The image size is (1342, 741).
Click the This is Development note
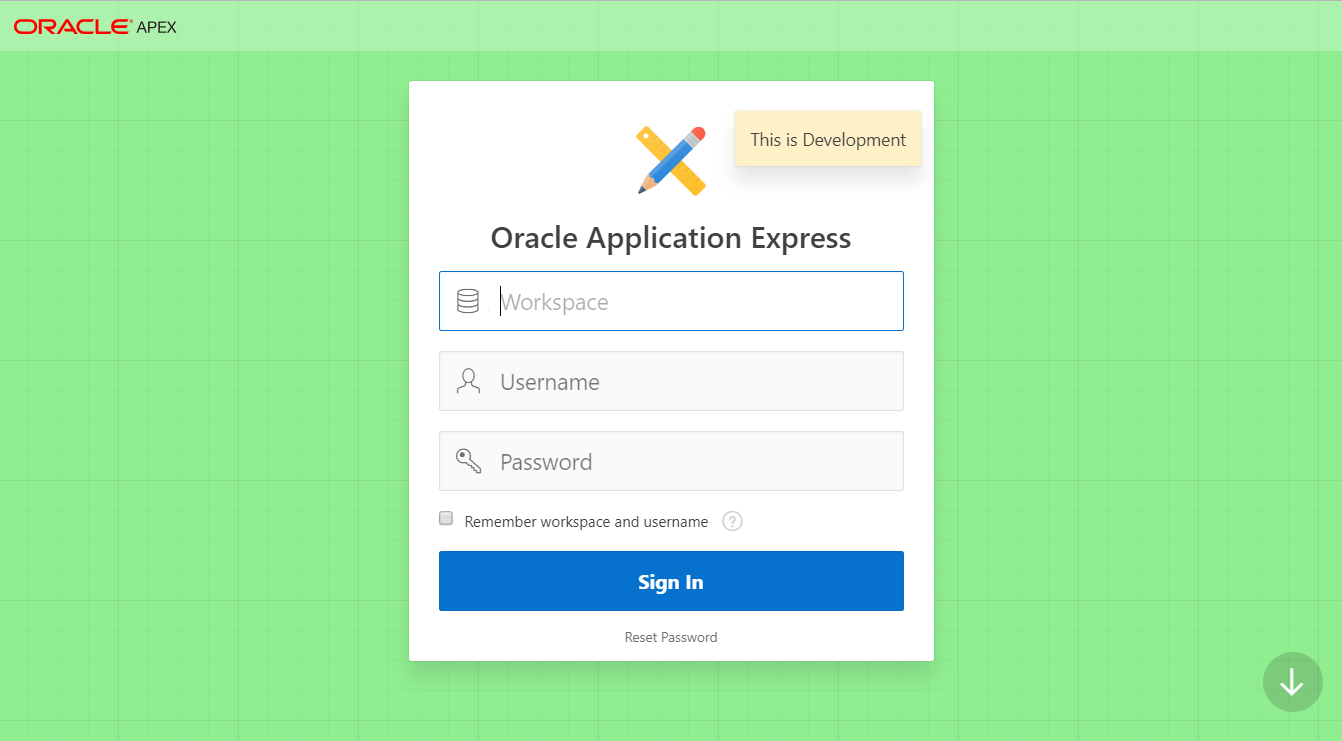point(828,139)
